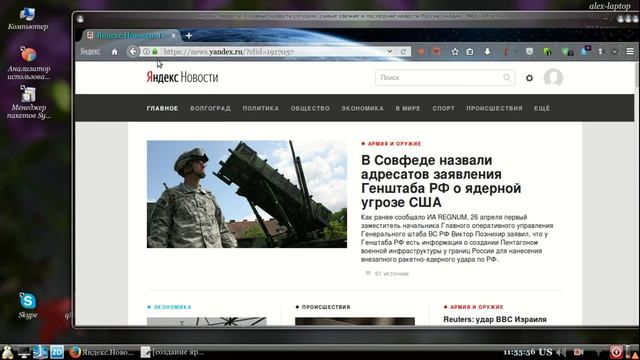
Task: Expand the ЕЩЁ navigation menu
Action: (x=542, y=109)
